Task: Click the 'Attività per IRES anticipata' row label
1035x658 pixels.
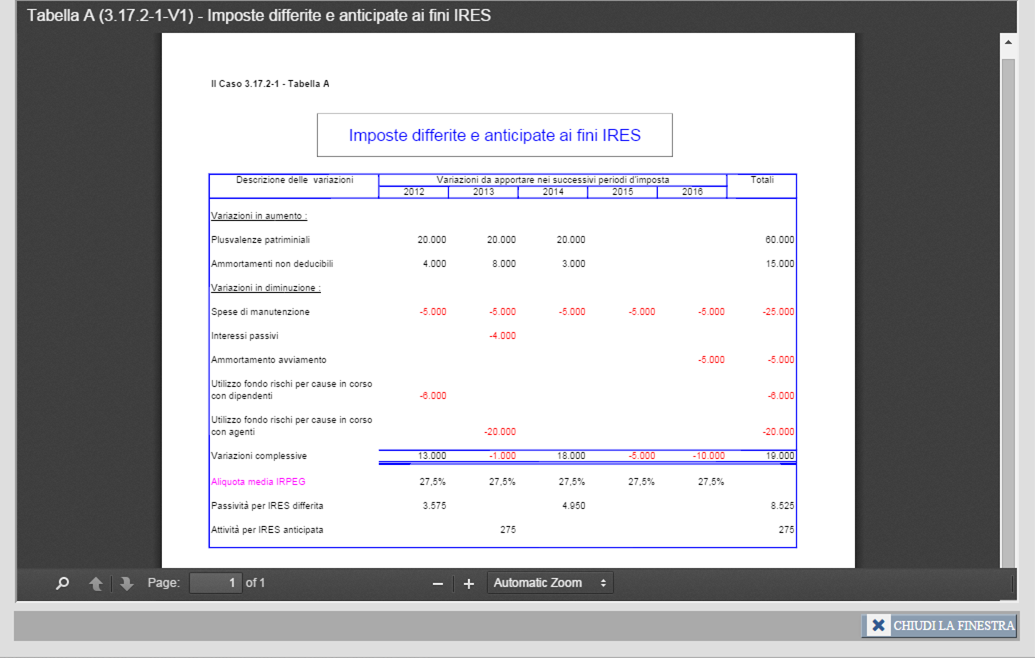Action: (267, 530)
